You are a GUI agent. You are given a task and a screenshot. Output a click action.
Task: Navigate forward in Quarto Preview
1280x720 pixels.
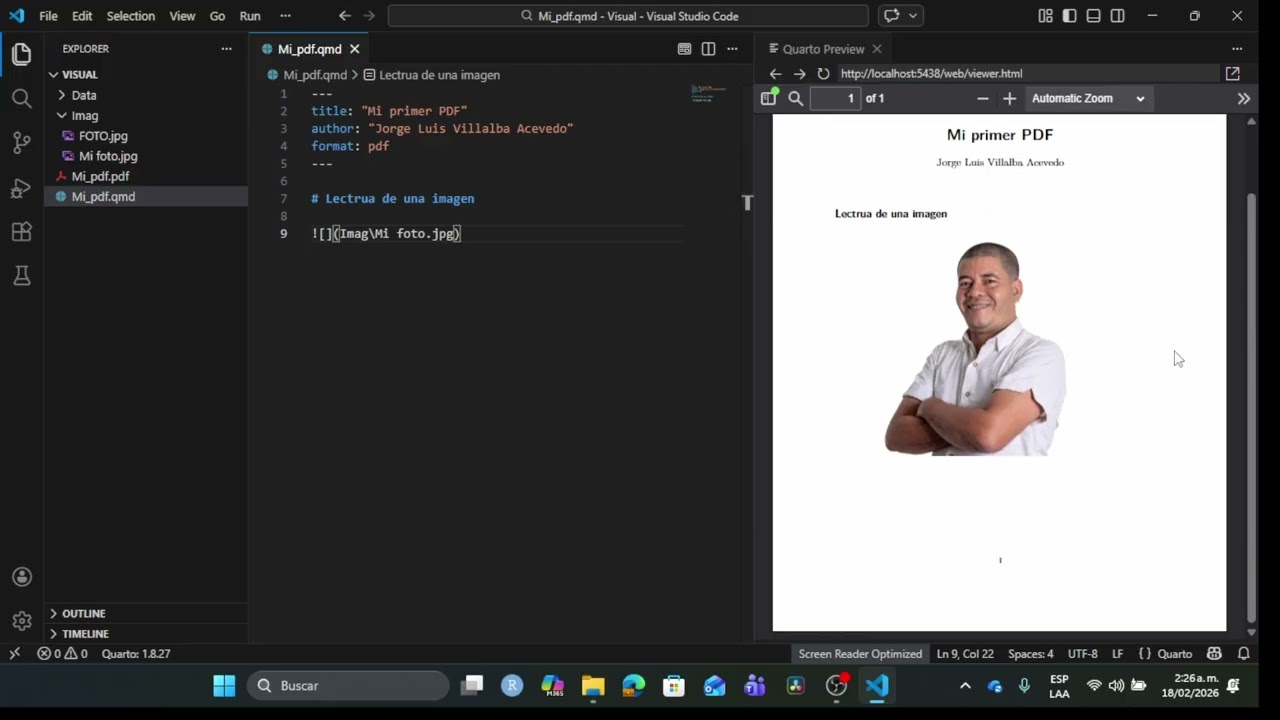(x=799, y=74)
